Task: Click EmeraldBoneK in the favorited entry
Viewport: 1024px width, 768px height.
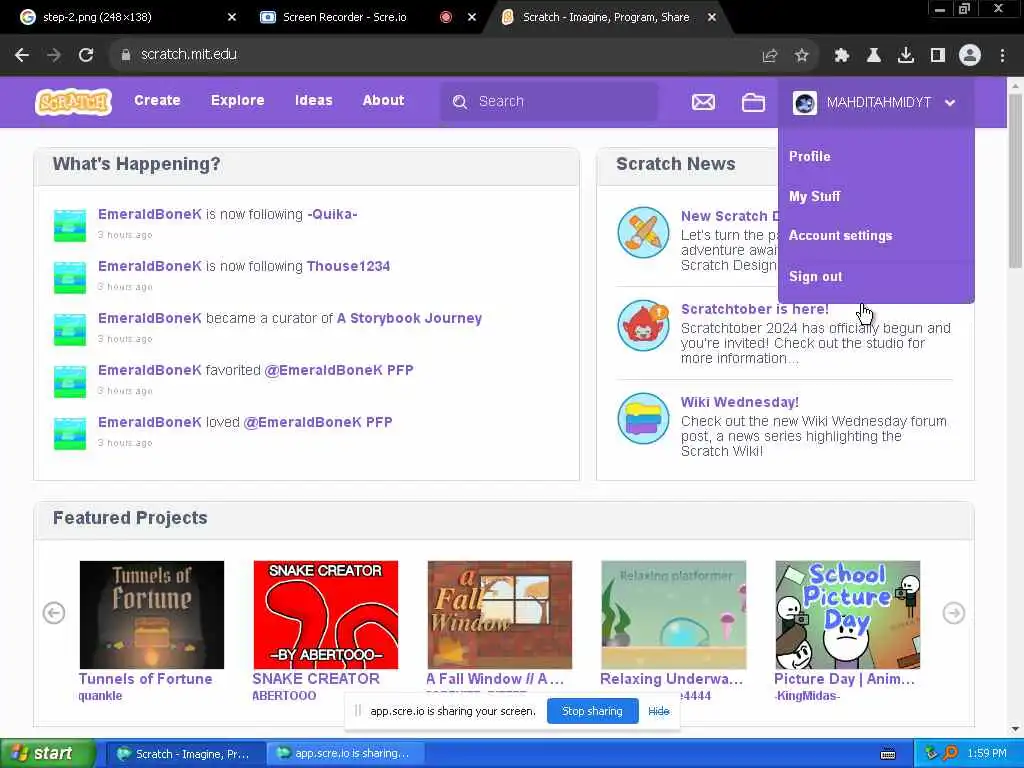Action: tap(150, 370)
